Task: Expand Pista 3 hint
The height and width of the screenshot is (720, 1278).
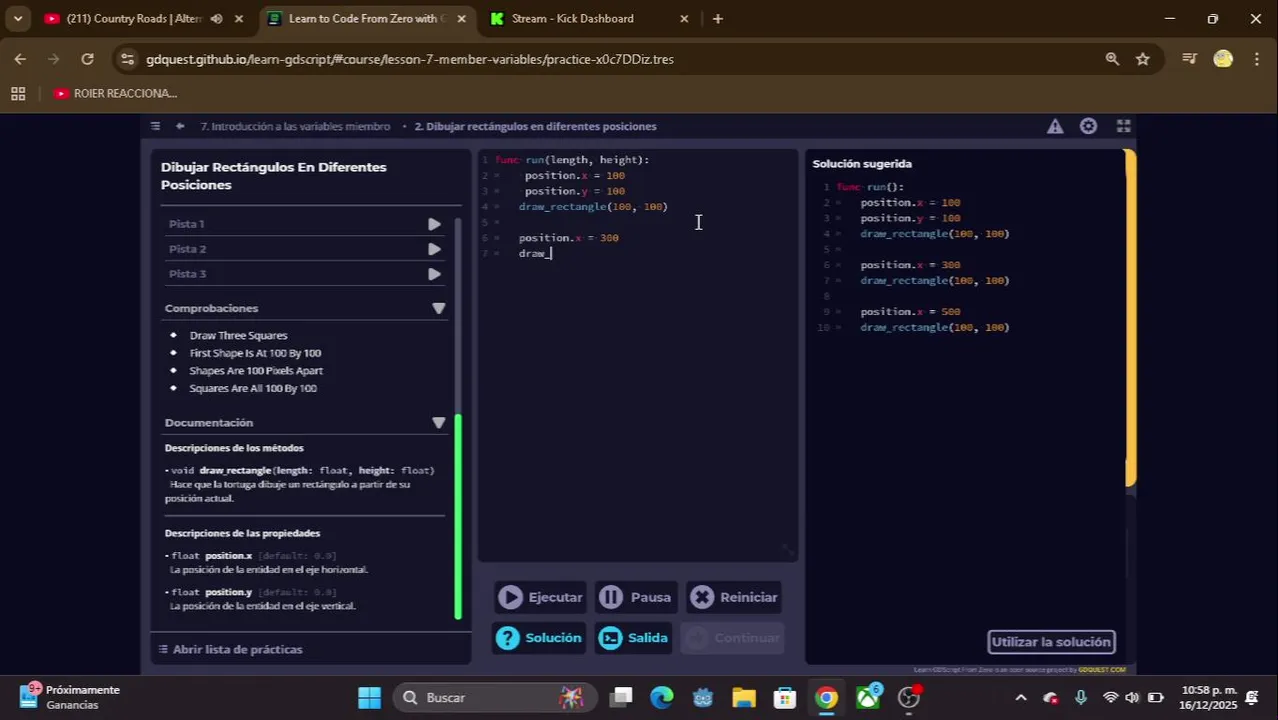Action: pos(305,274)
